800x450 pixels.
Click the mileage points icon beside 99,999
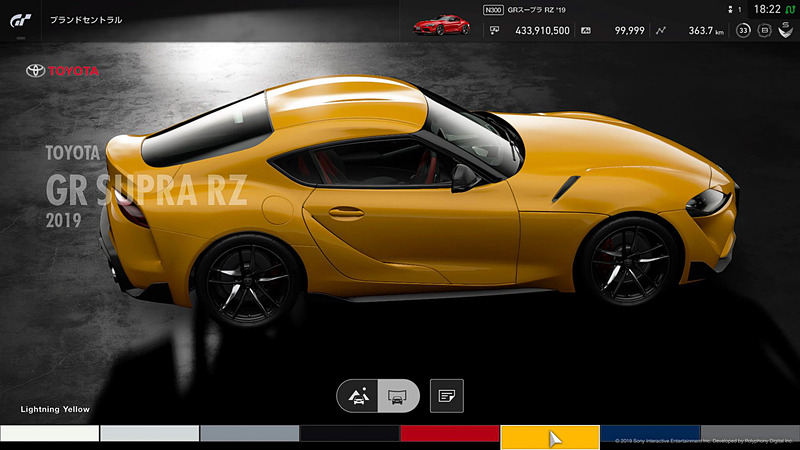tap(586, 31)
